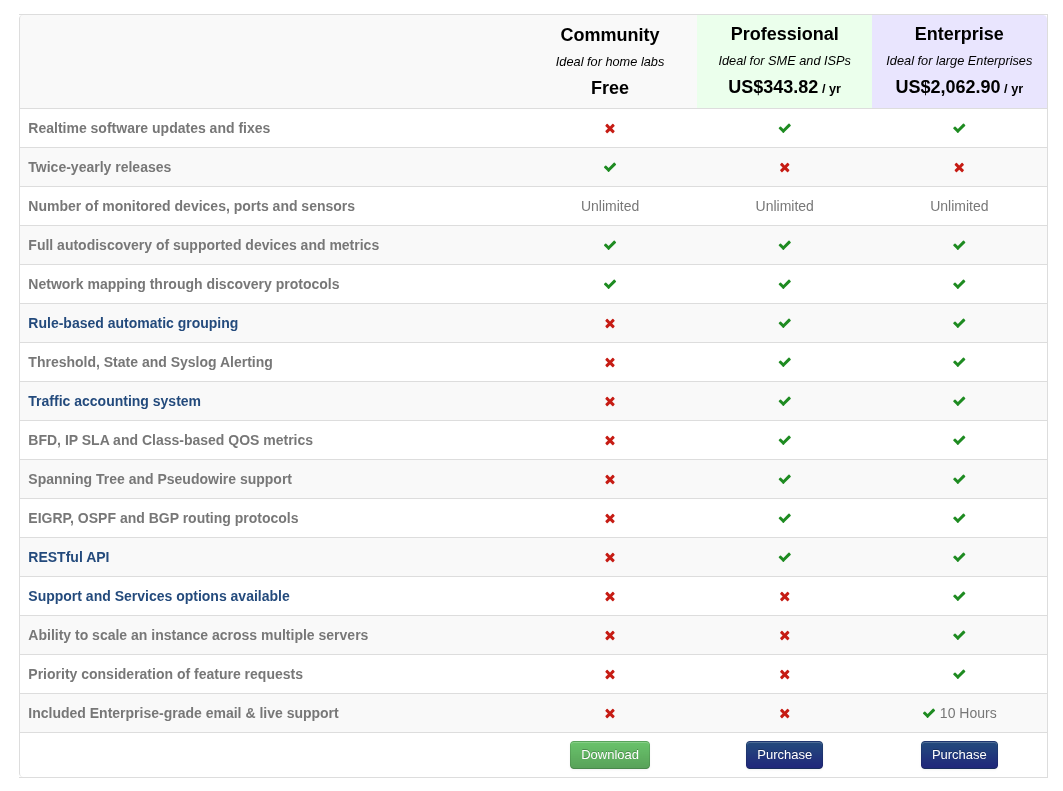The width and height of the screenshot is (1063, 791).
Task: Click Community red cross for Spanning Tree support
Action: click(610, 479)
